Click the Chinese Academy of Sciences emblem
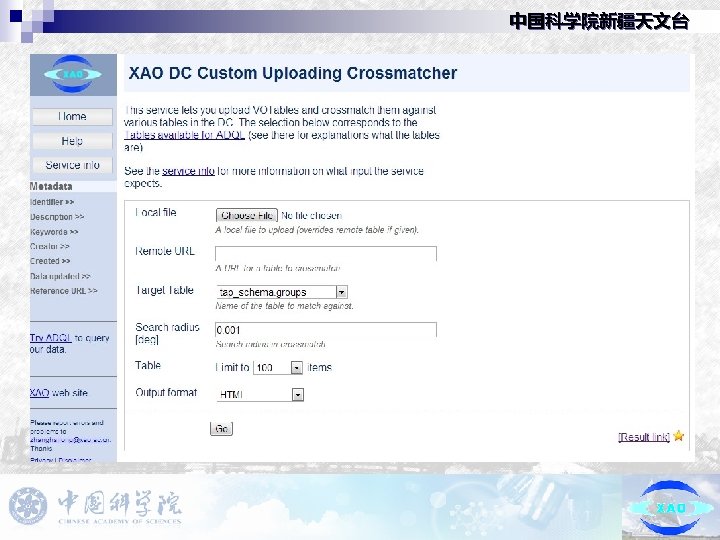 coord(28,506)
